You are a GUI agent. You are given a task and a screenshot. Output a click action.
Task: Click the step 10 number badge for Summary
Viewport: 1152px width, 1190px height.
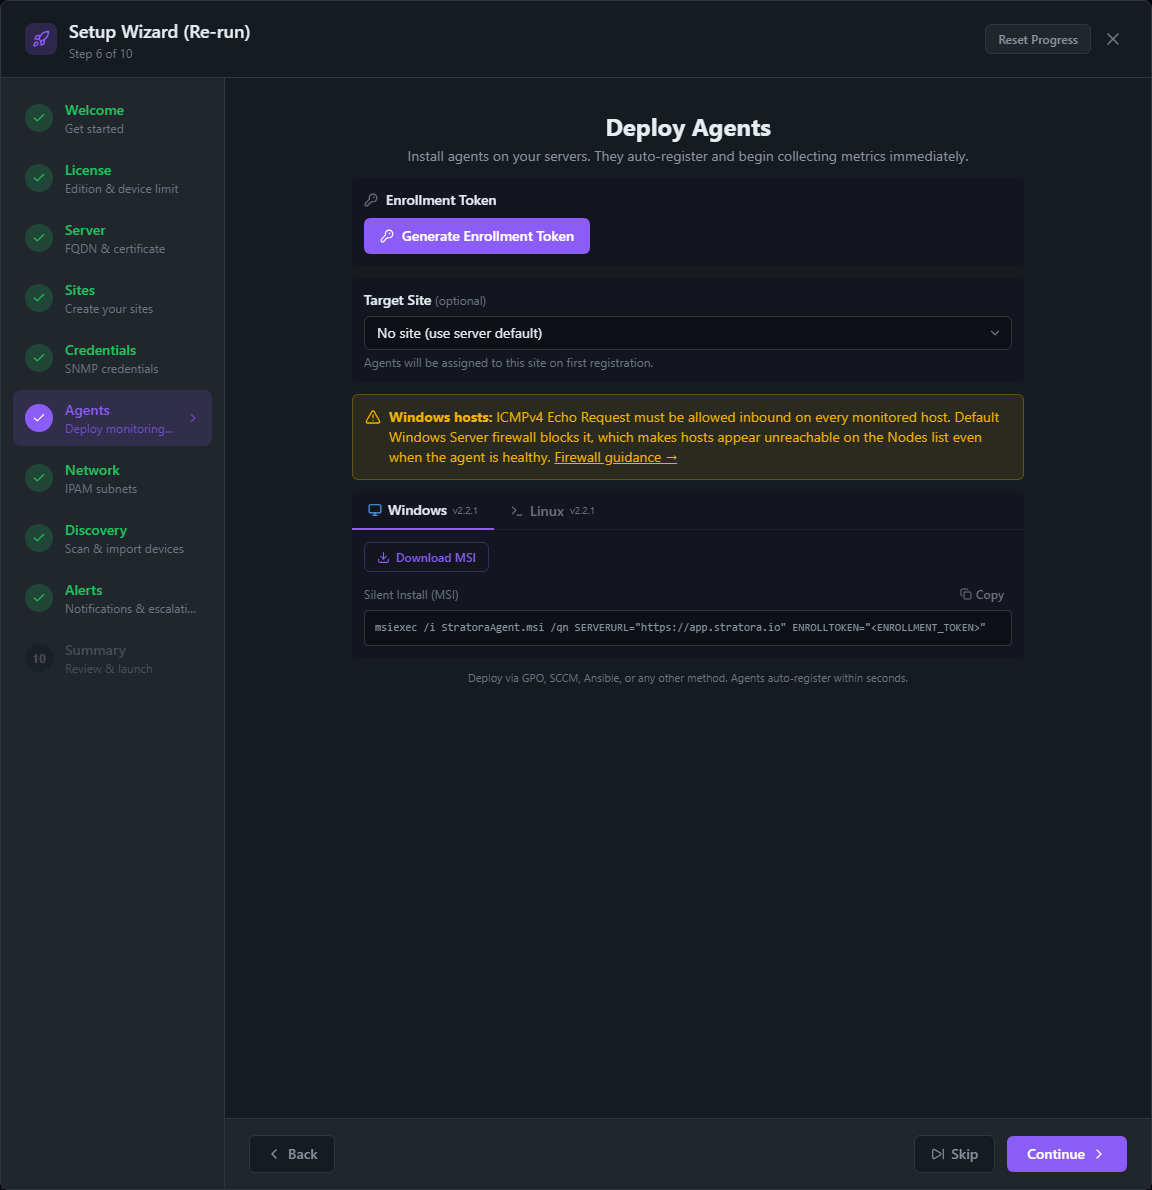tap(39, 658)
